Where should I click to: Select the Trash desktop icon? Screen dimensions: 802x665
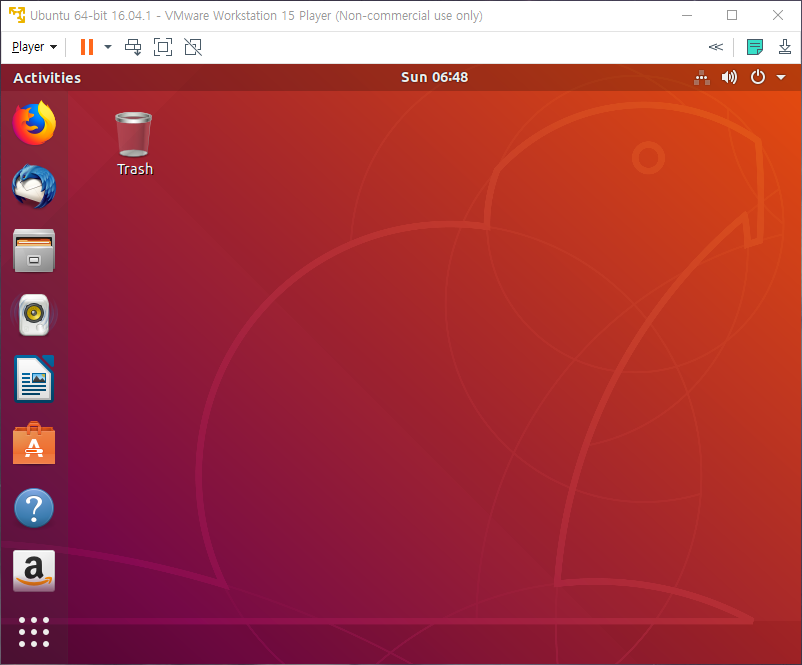(x=133, y=135)
